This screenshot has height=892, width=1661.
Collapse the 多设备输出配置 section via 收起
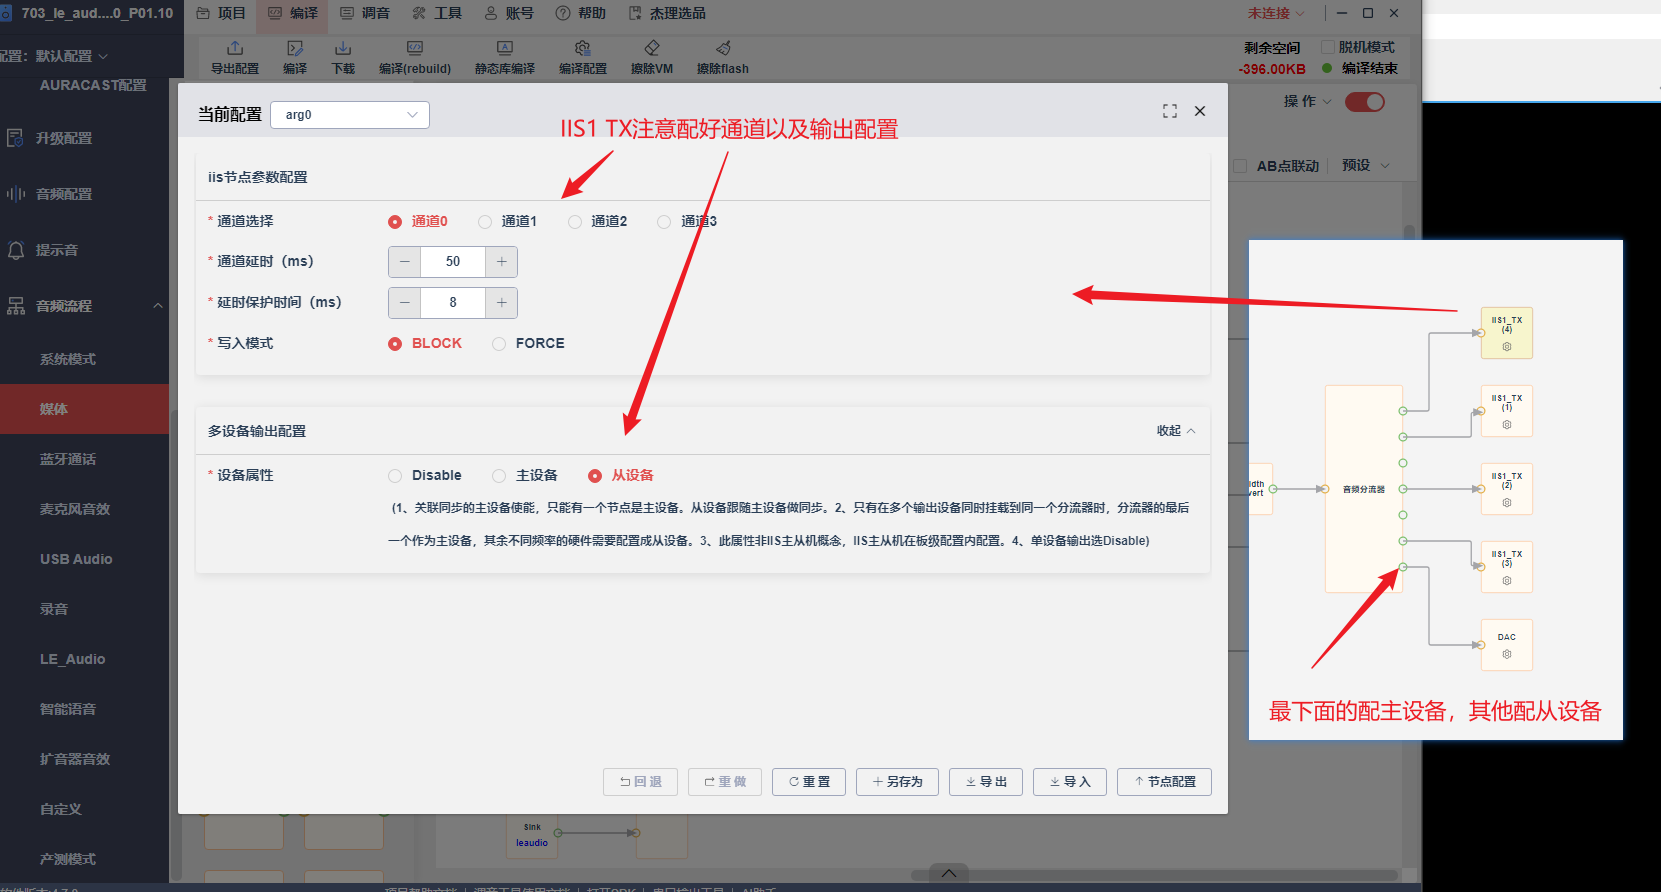pyautogui.click(x=1176, y=431)
